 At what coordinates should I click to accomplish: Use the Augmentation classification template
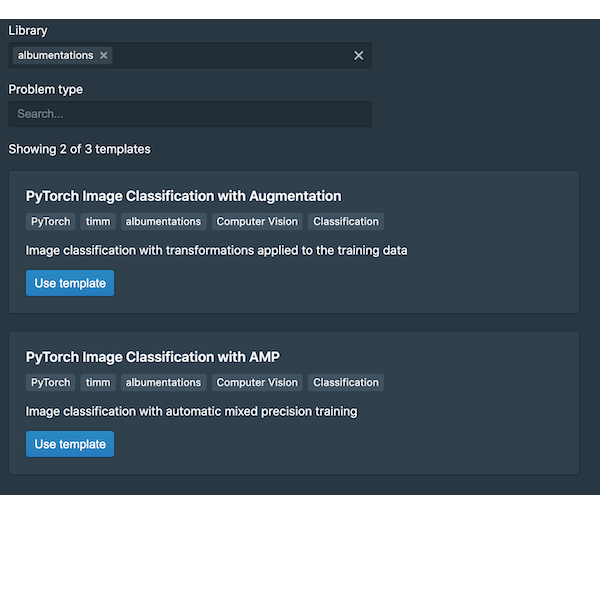pyautogui.click(x=70, y=283)
